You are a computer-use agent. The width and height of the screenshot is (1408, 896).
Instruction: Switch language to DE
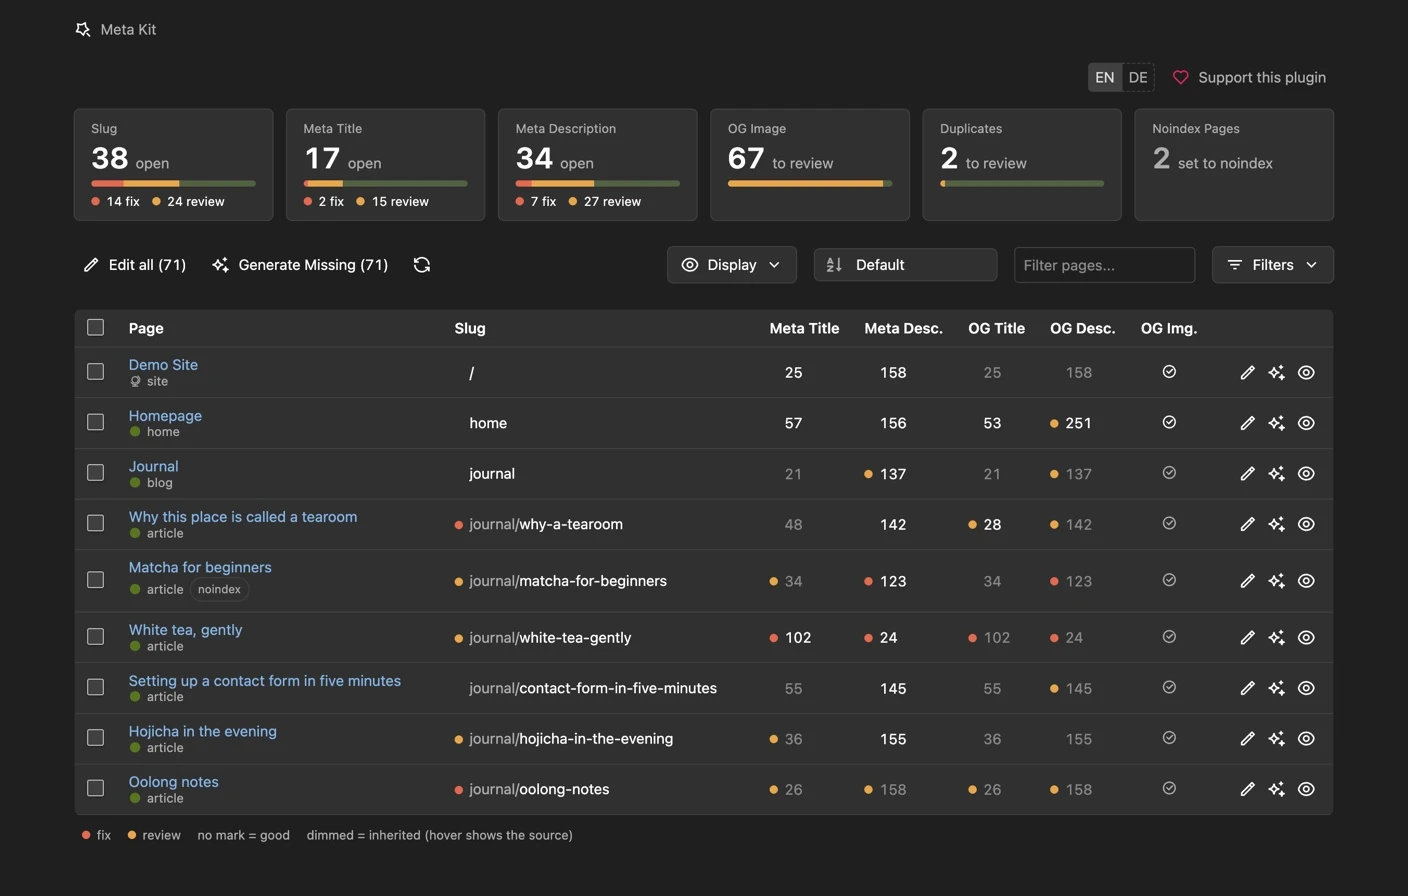click(1138, 77)
